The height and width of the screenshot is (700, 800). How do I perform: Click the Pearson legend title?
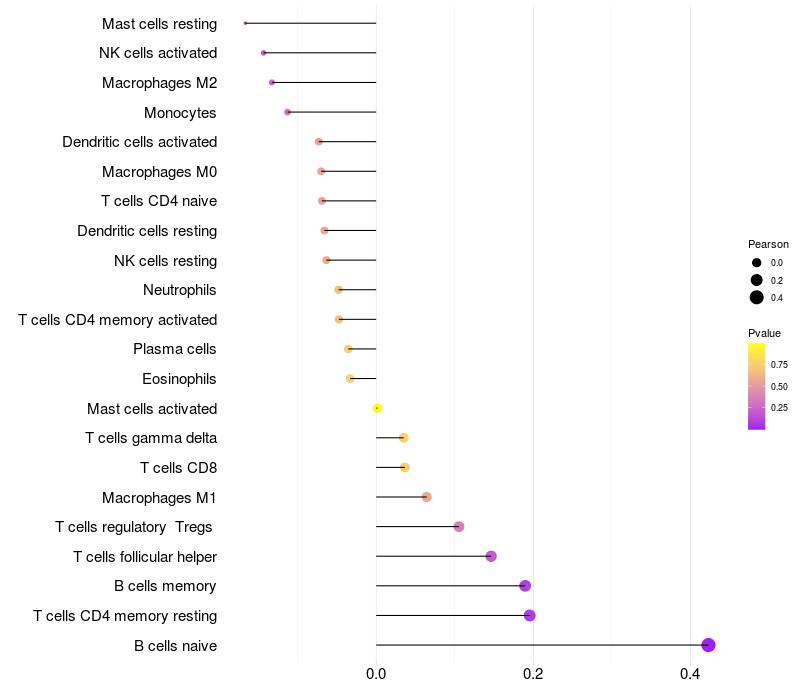(x=768, y=244)
